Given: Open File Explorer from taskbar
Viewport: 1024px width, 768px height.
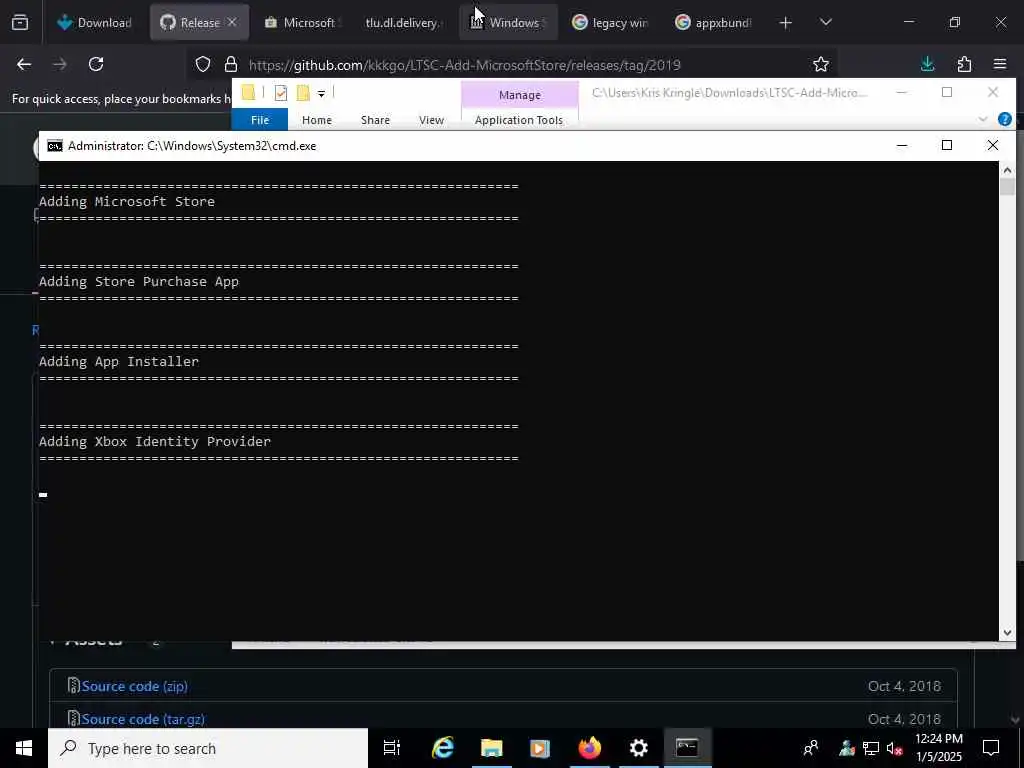Looking at the screenshot, I should pos(491,748).
